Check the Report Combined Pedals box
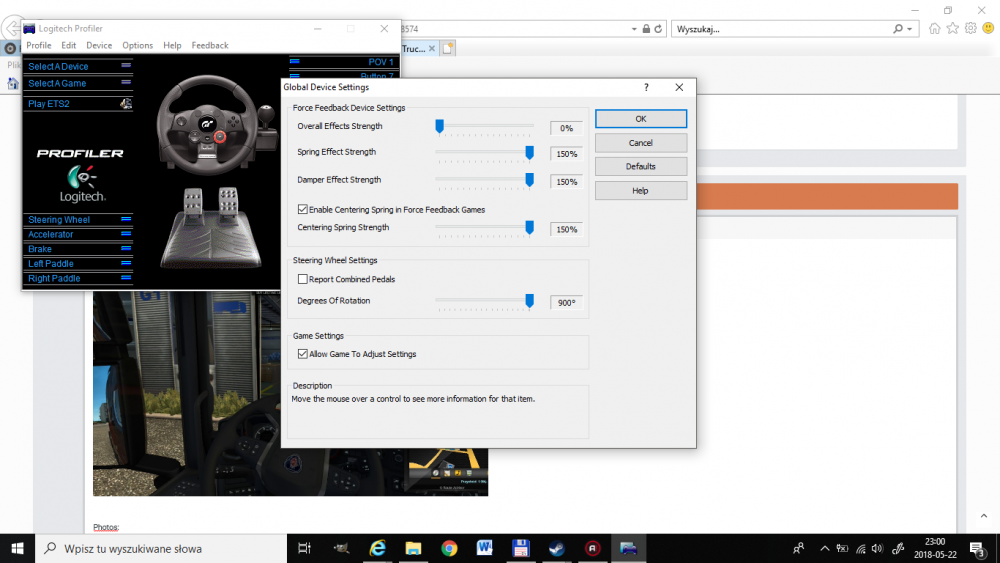Image resolution: width=1000 pixels, height=563 pixels. click(x=303, y=279)
